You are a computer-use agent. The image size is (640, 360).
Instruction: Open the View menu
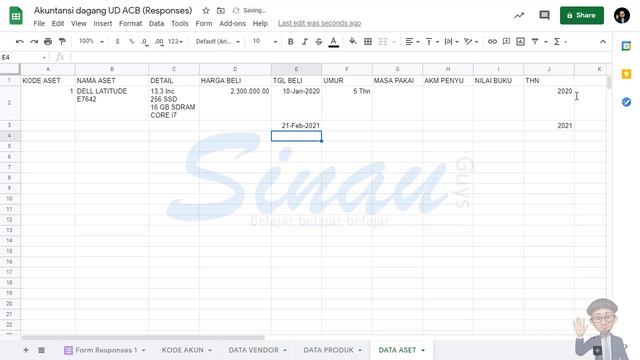coord(79,24)
